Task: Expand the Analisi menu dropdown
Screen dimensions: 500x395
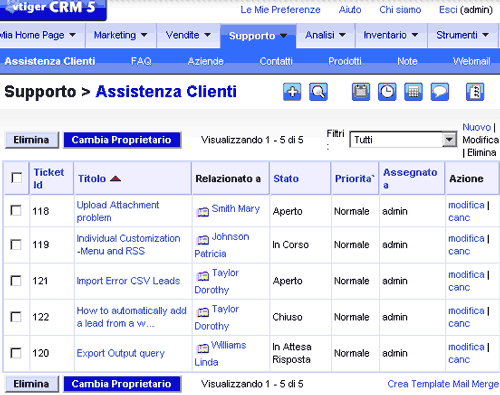Action: 342,35
